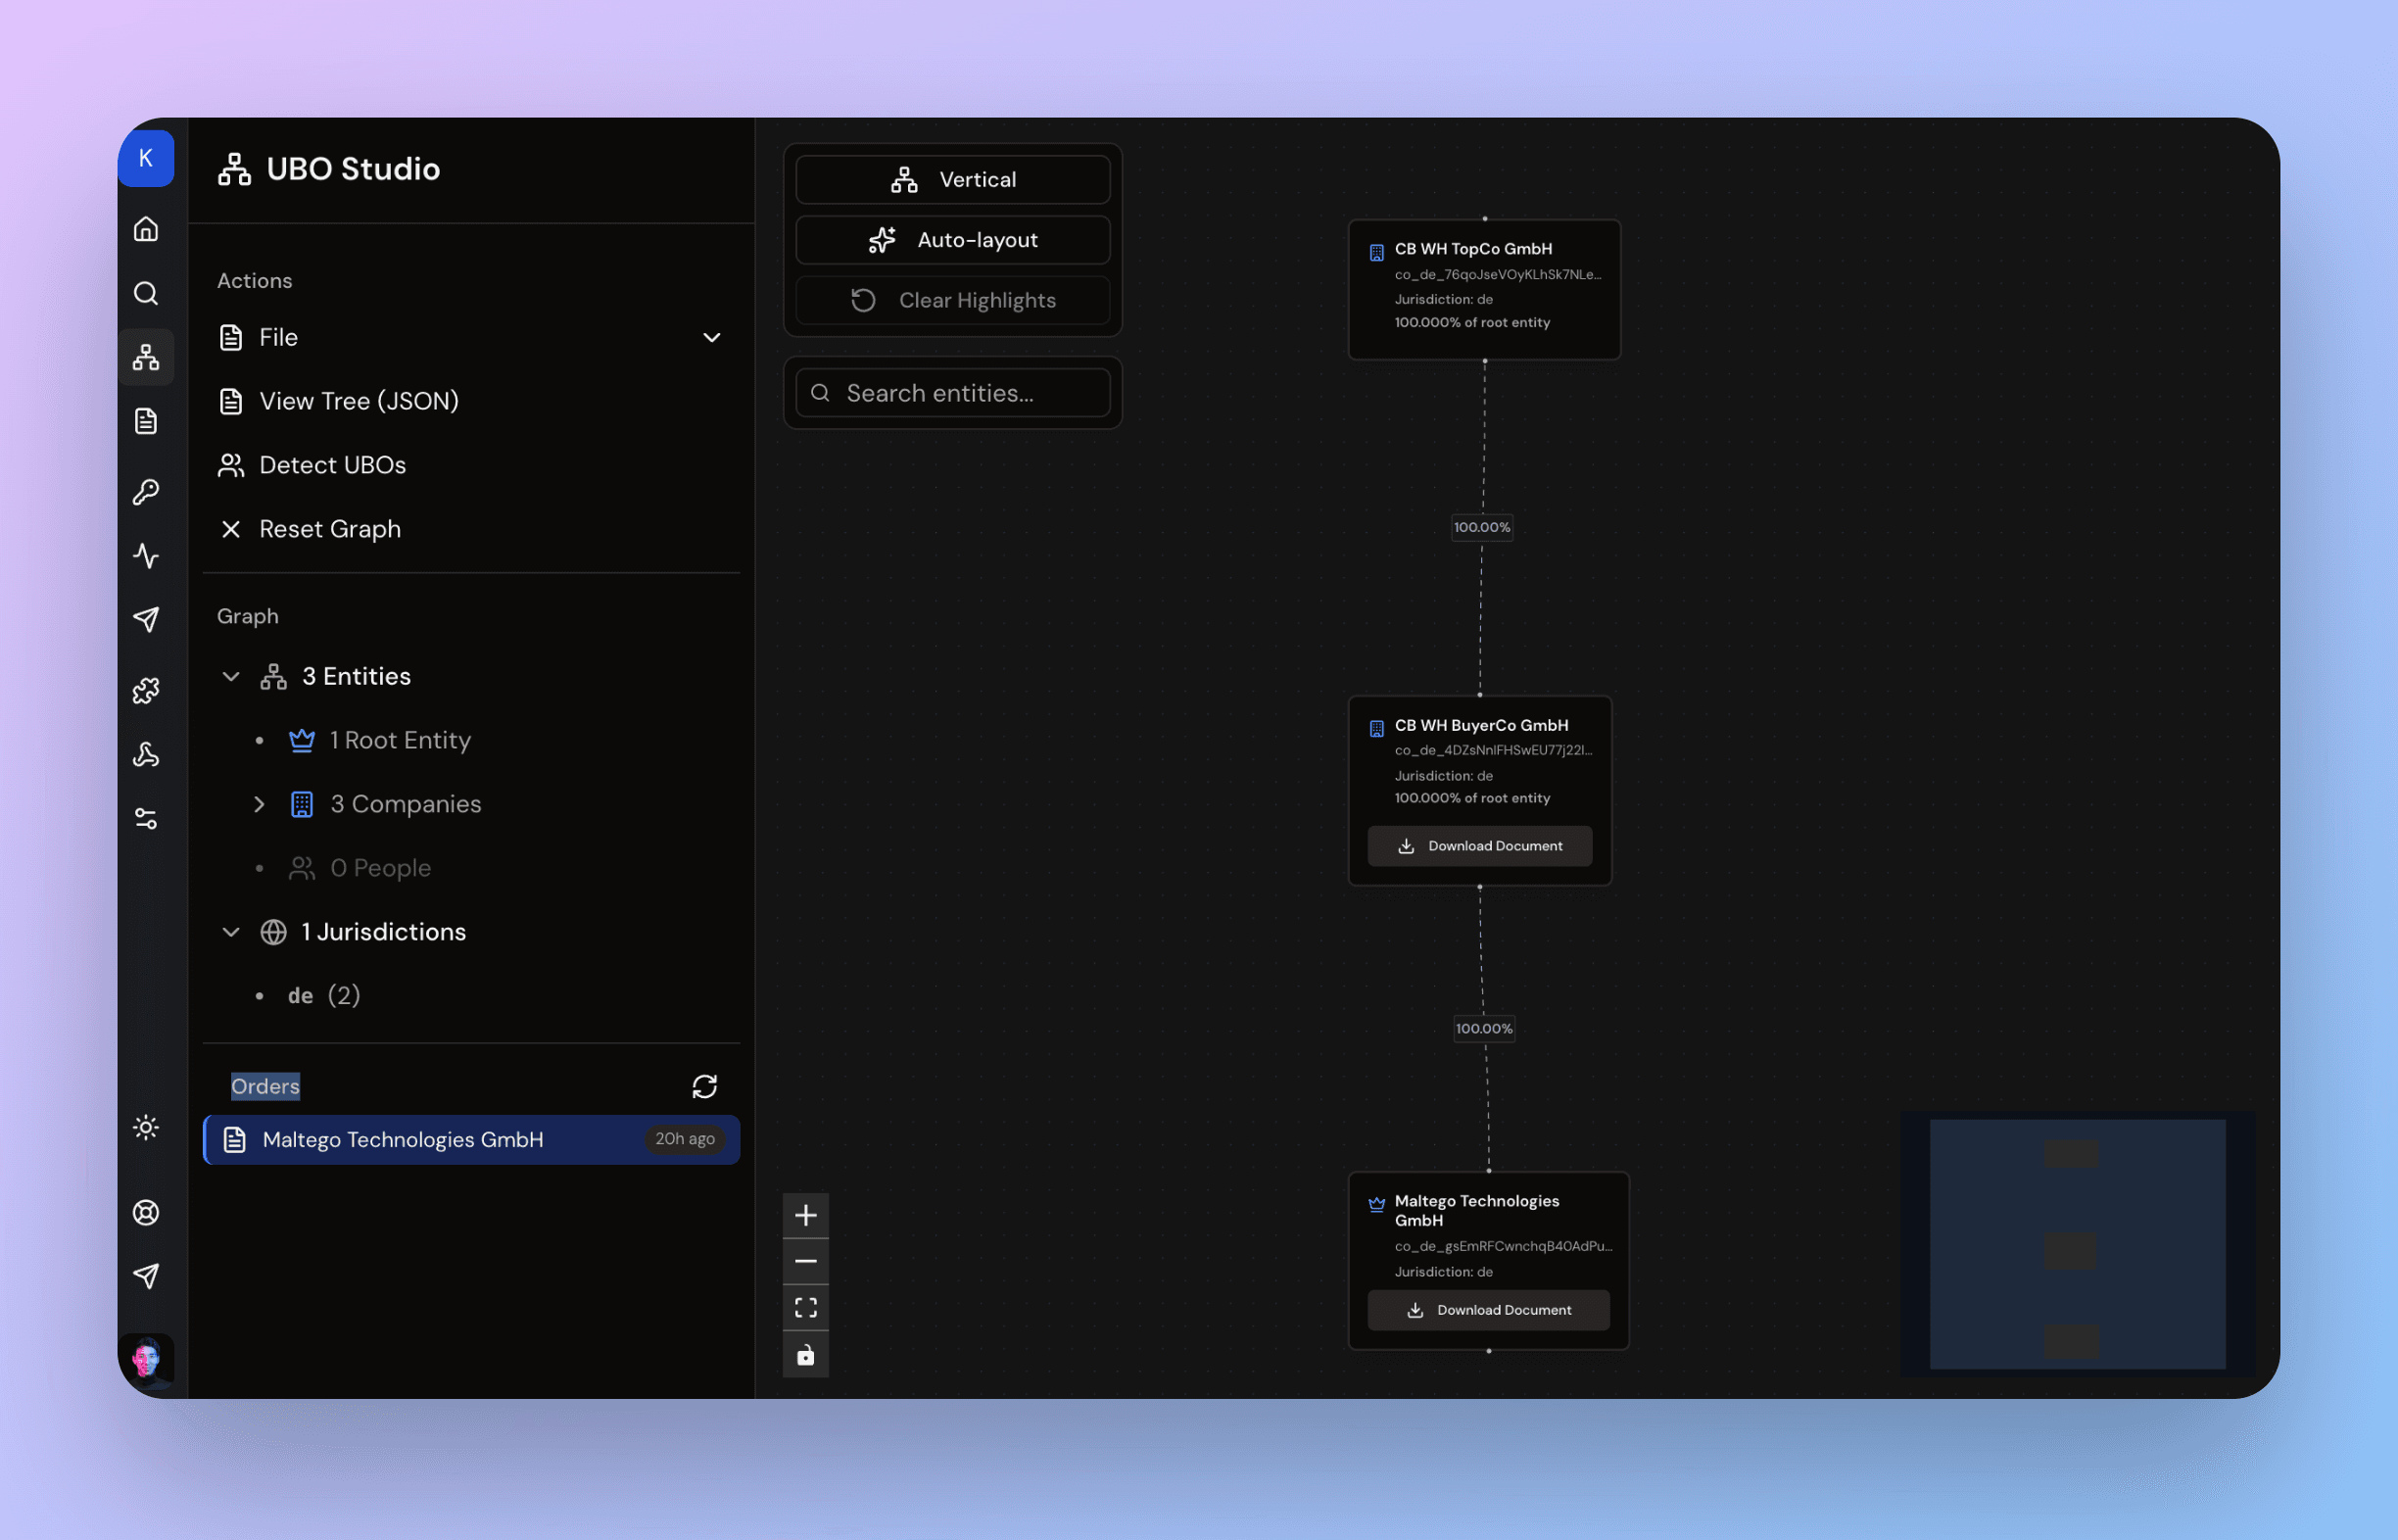Open View Tree (JSON) from Actions
Viewport: 2398px width, 1540px height.
click(358, 400)
